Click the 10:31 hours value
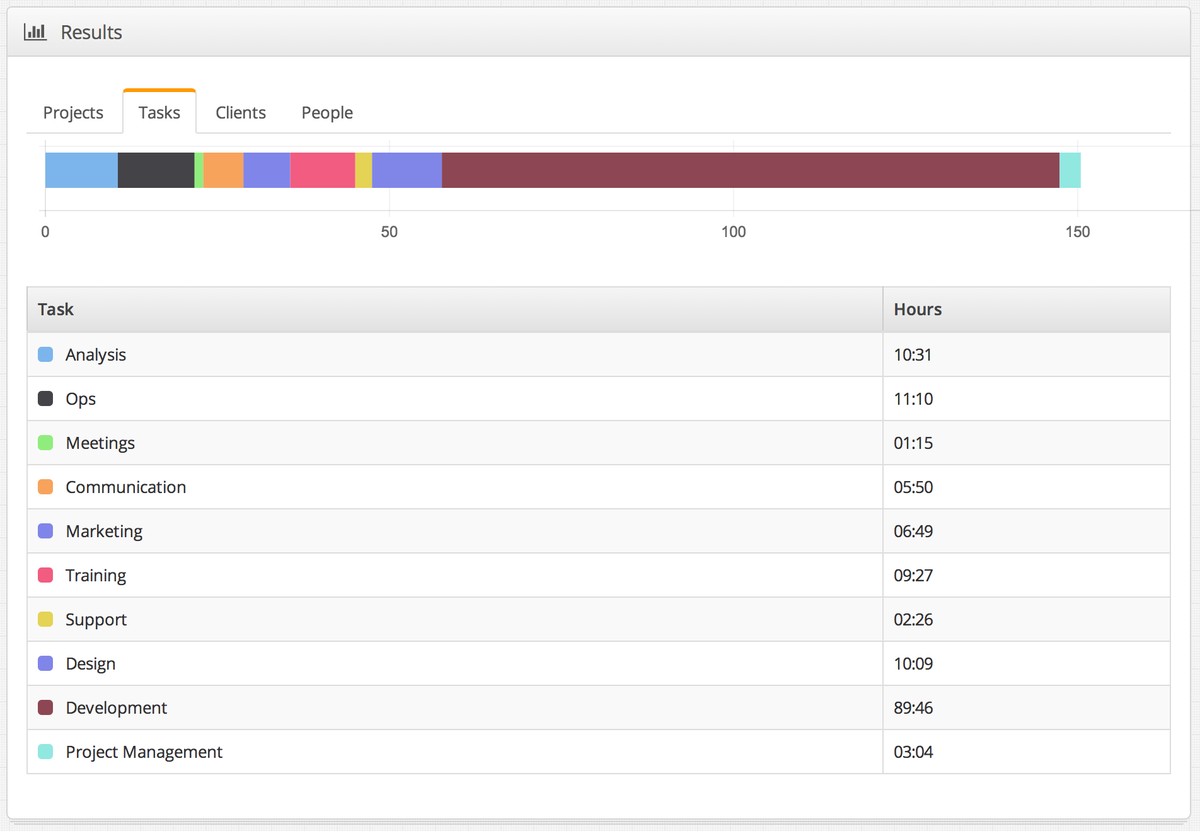Image resolution: width=1200 pixels, height=831 pixels. point(913,355)
